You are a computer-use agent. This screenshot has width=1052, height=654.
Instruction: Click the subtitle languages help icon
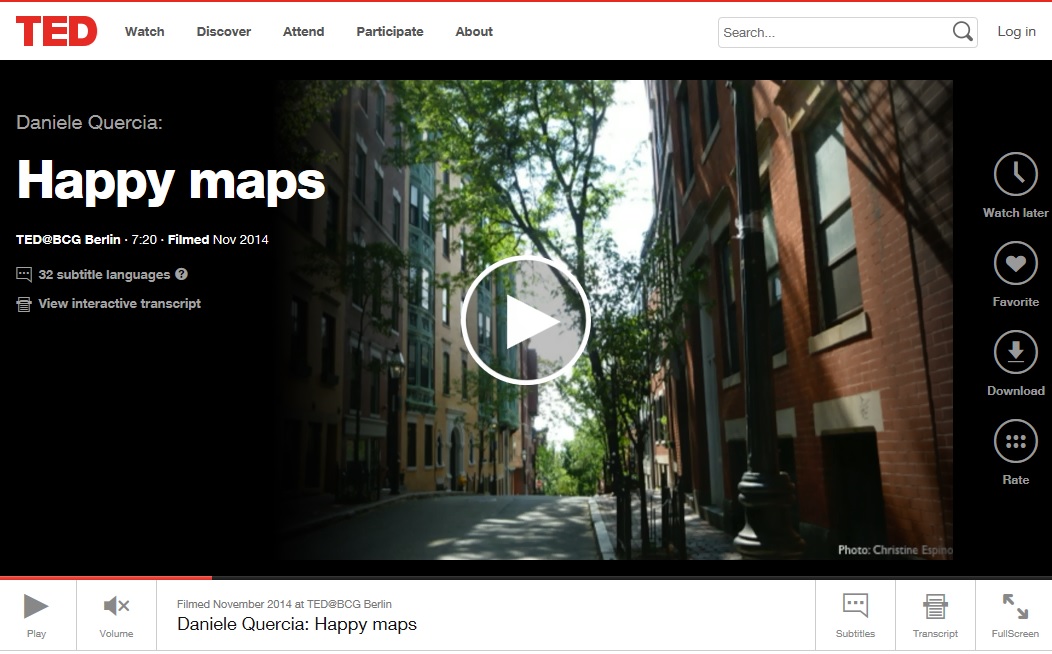click(181, 274)
